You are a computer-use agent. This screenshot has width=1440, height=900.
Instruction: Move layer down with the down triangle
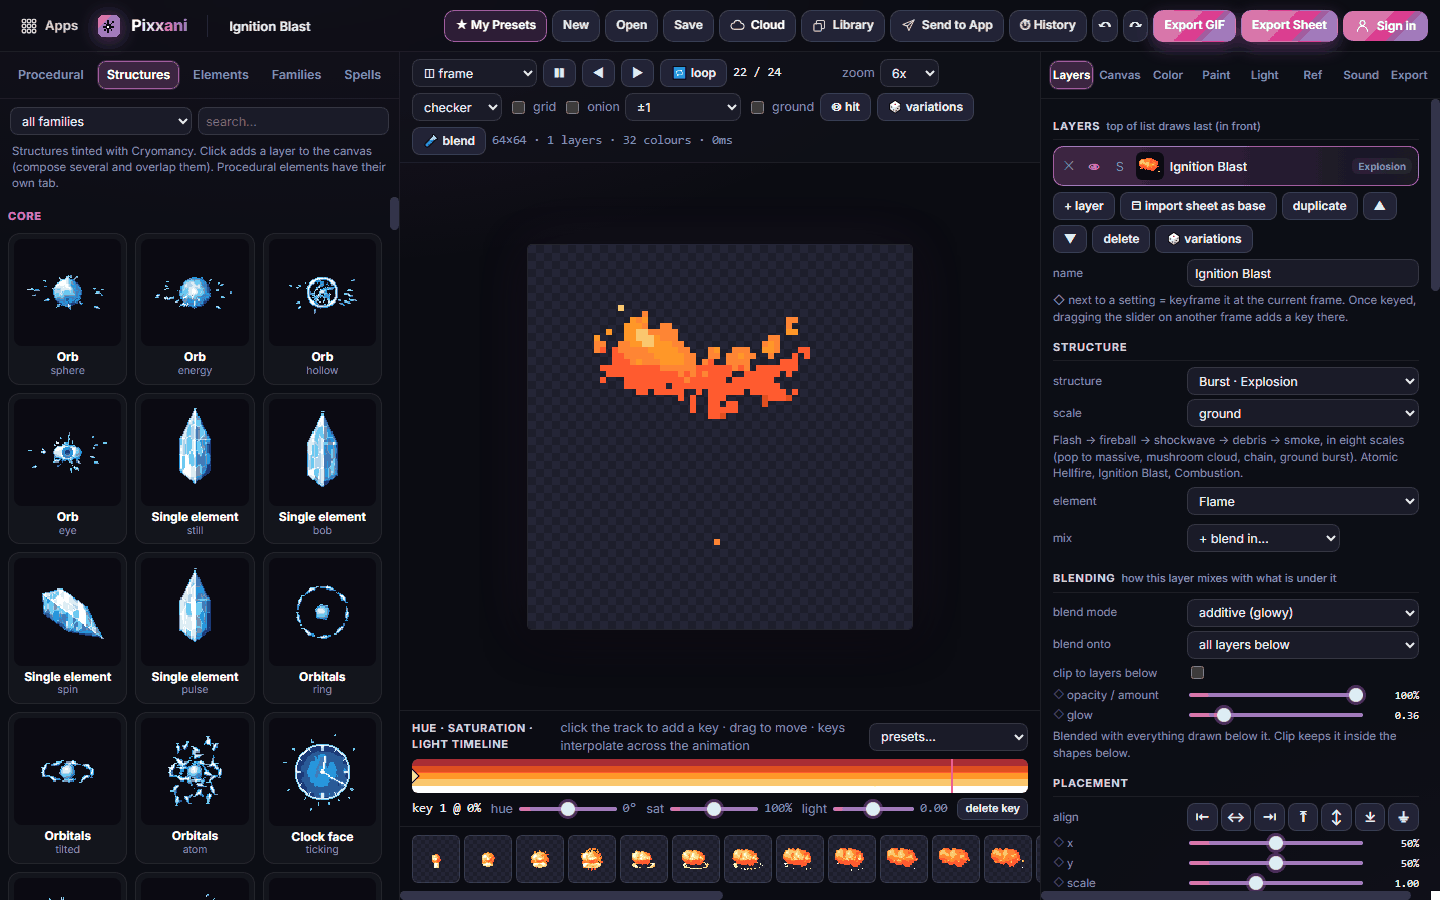pyautogui.click(x=1070, y=239)
